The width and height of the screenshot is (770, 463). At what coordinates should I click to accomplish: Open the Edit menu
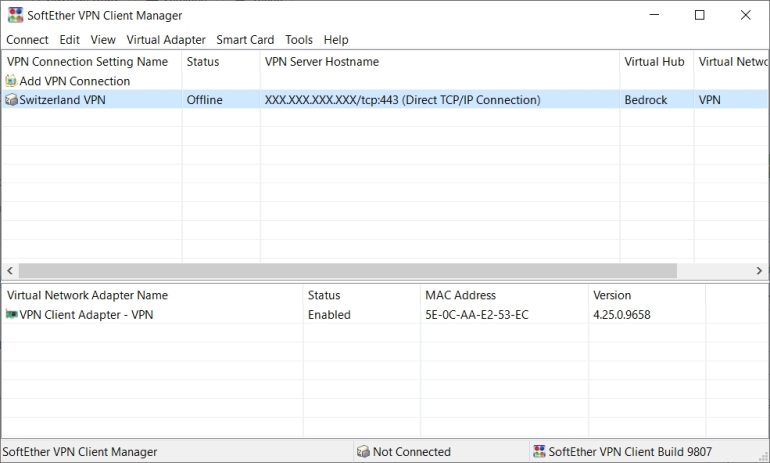pyautogui.click(x=69, y=40)
